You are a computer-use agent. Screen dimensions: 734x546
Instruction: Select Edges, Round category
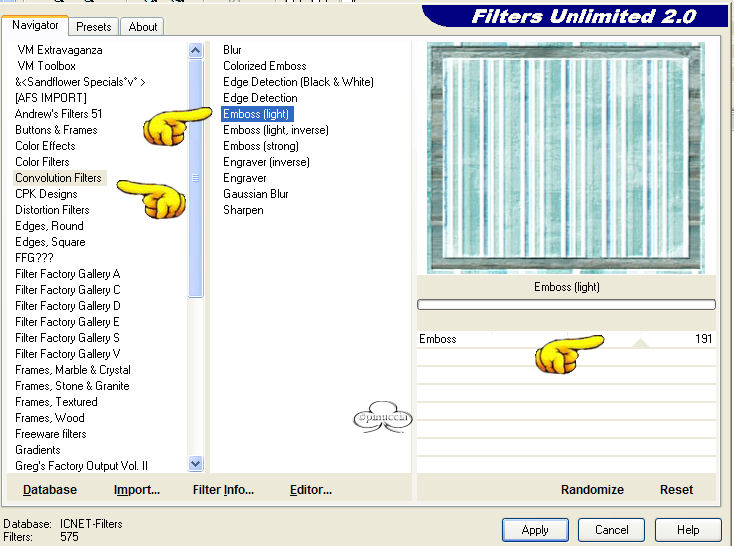pos(50,226)
